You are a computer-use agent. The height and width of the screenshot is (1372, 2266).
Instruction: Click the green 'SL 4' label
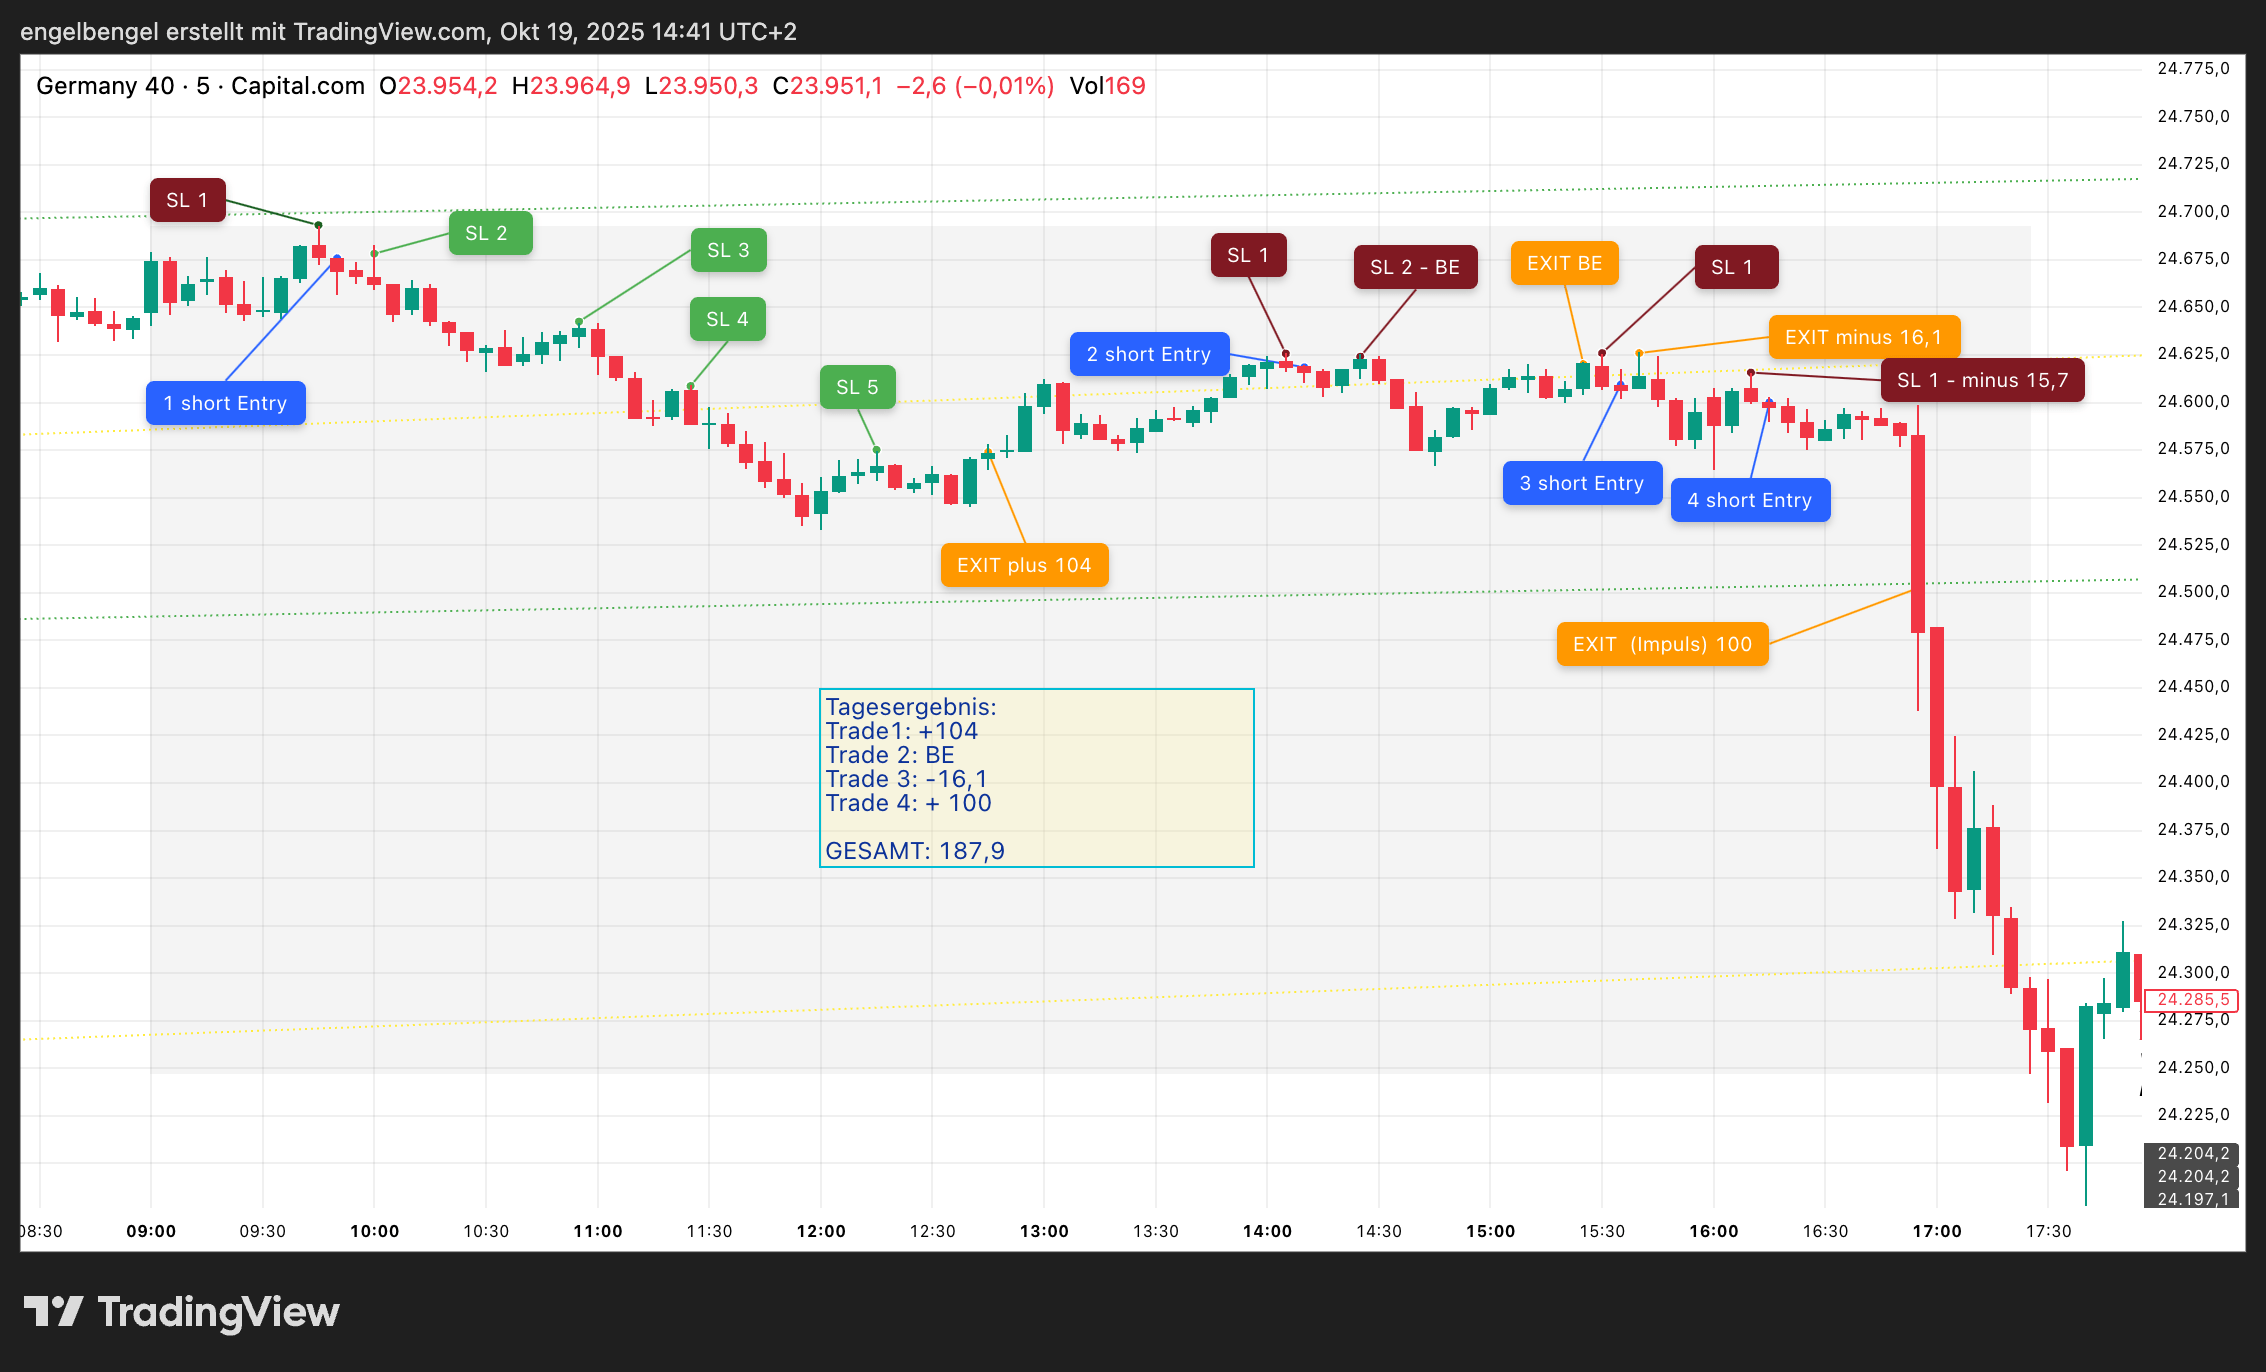(x=727, y=319)
